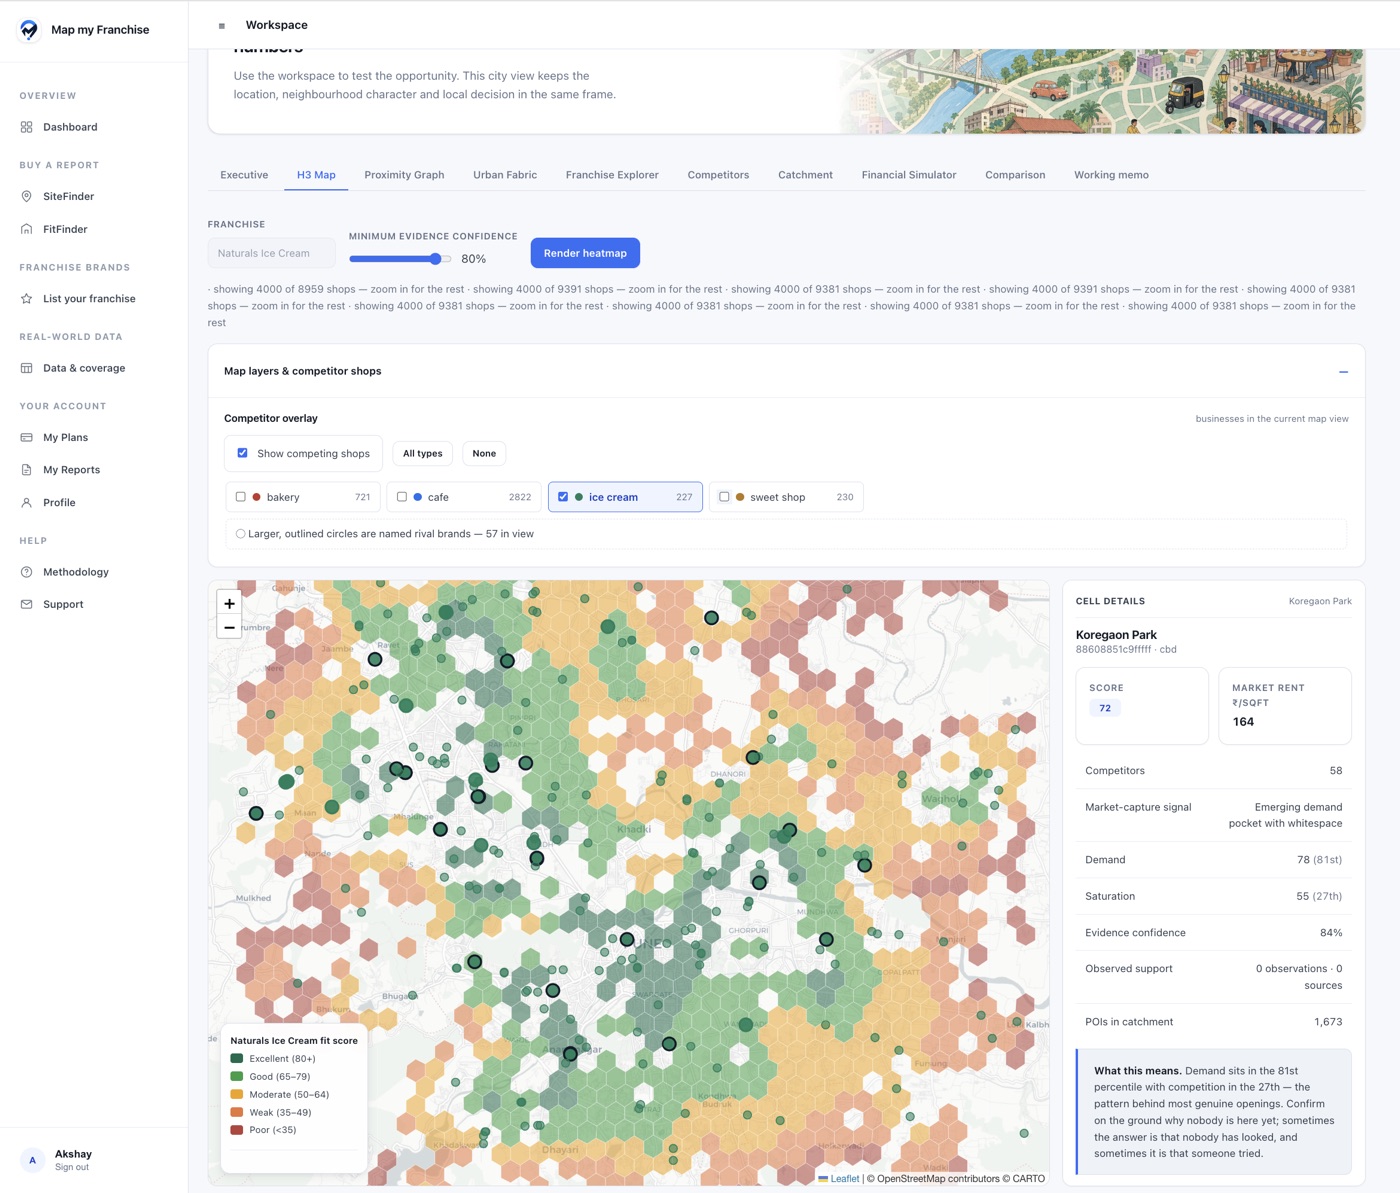Switch to the Executive tab

coord(244,175)
